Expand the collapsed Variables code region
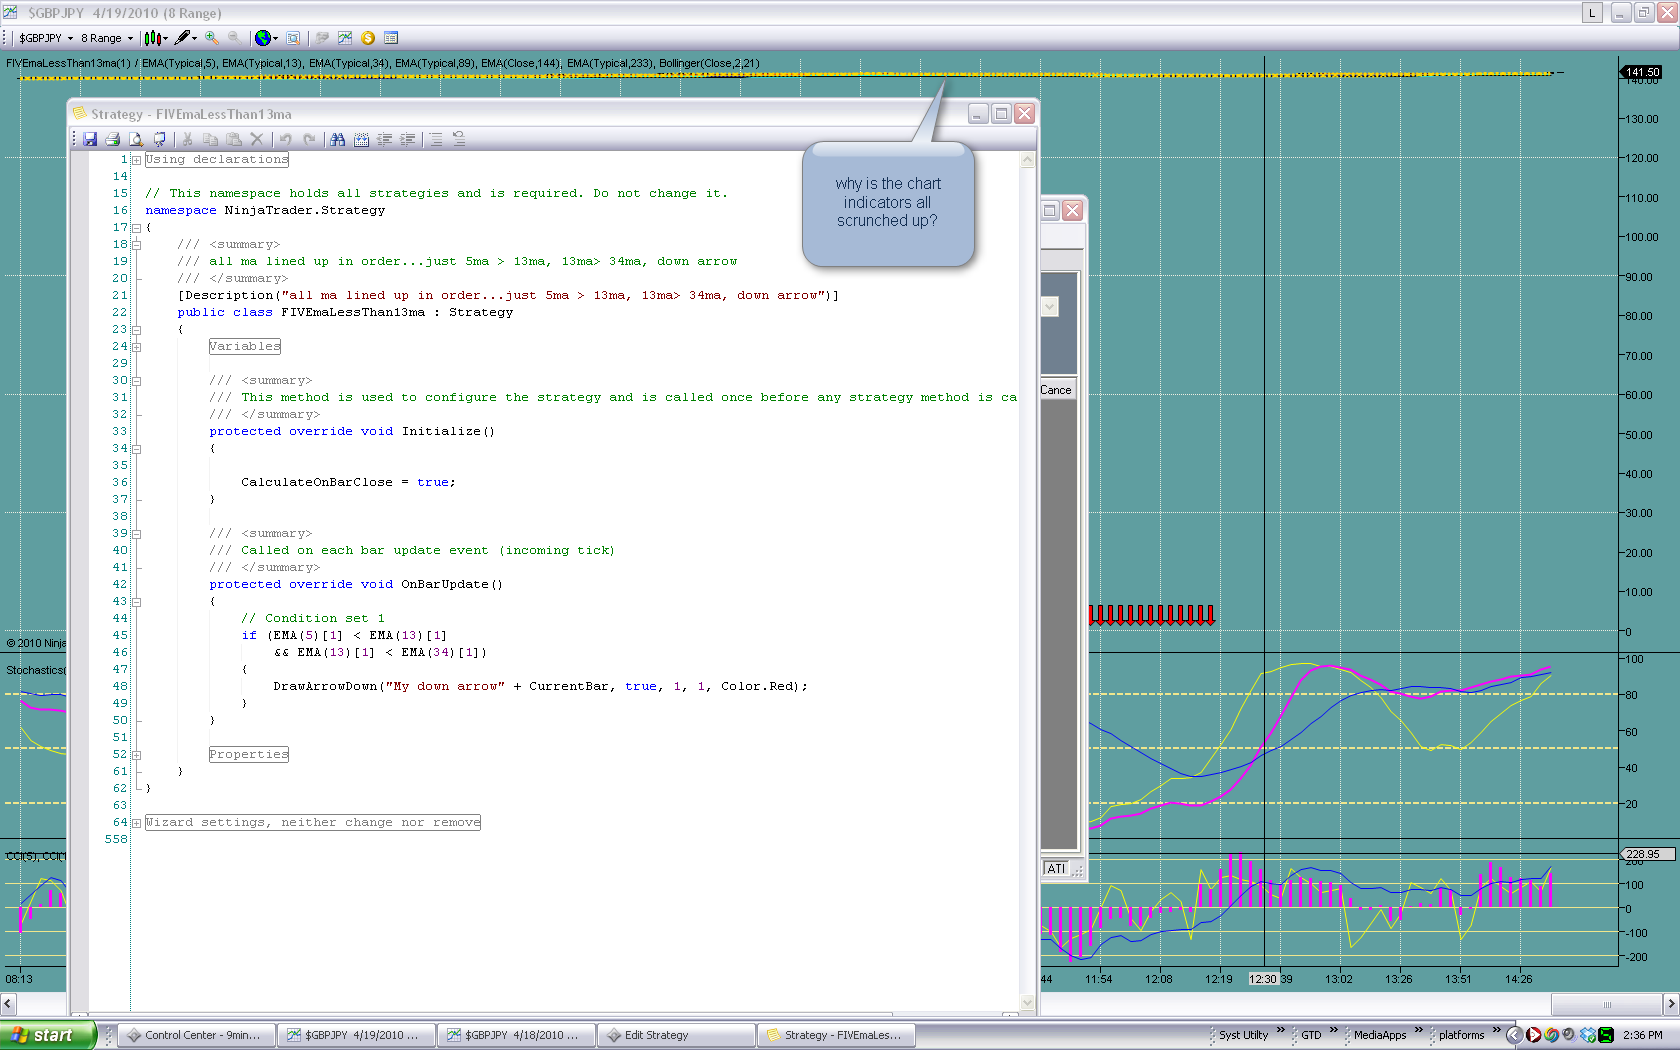 137,347
